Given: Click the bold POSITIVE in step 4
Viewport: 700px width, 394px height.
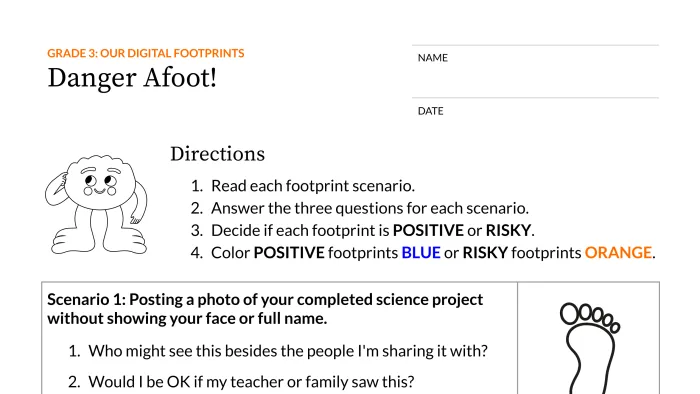Looking at the screenshot, I should [x=289, y=253].
